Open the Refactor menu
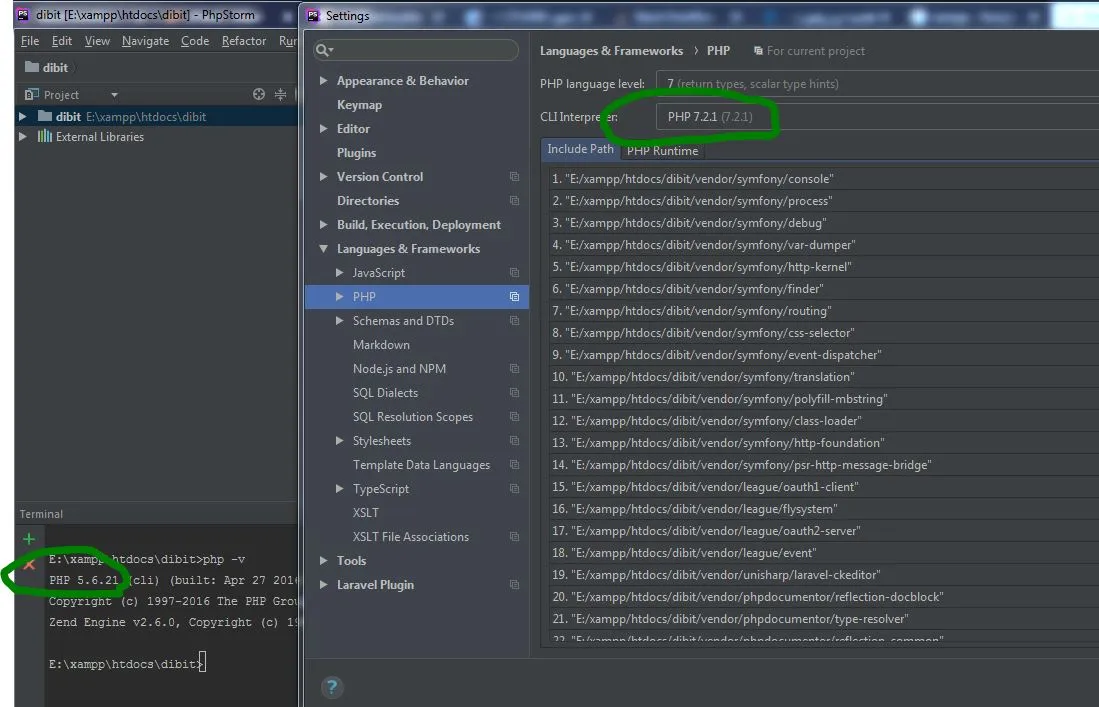Image resolution: width=1099 pixels, height=707 pixels. 244,41
